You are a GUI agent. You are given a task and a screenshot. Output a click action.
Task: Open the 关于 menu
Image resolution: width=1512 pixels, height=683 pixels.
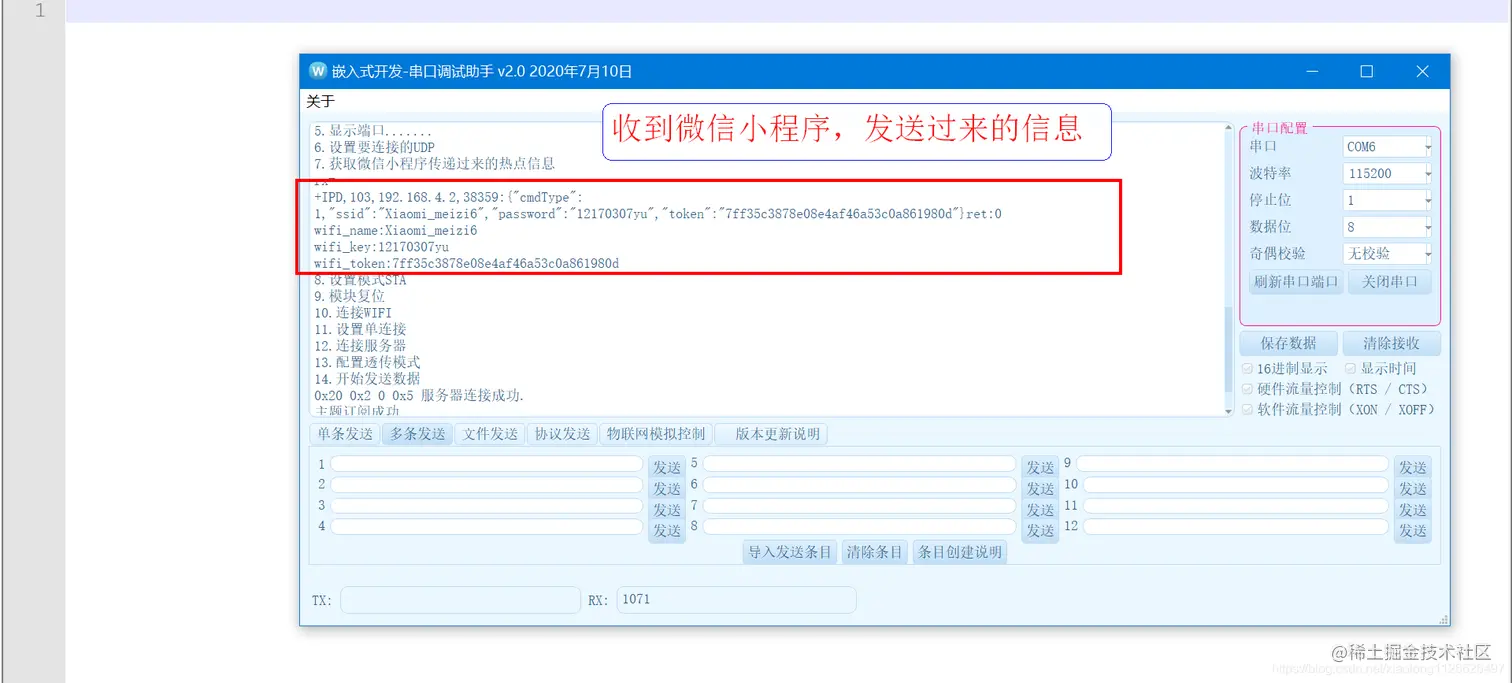(320, 102)
